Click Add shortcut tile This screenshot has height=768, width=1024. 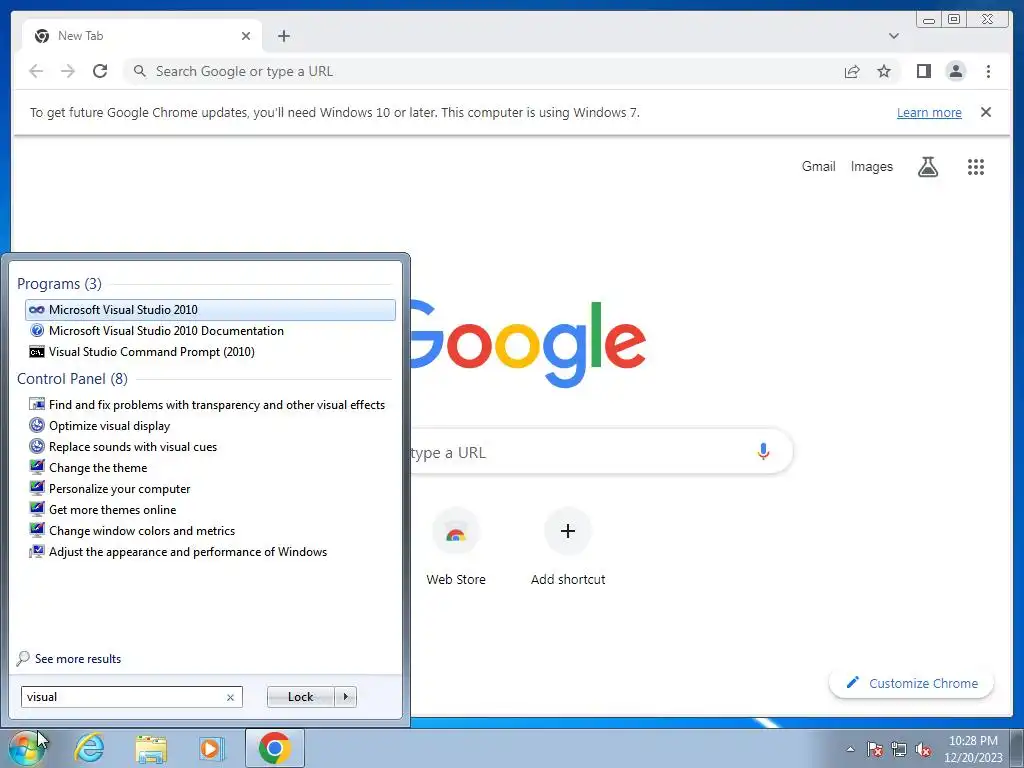pos(568,547)
